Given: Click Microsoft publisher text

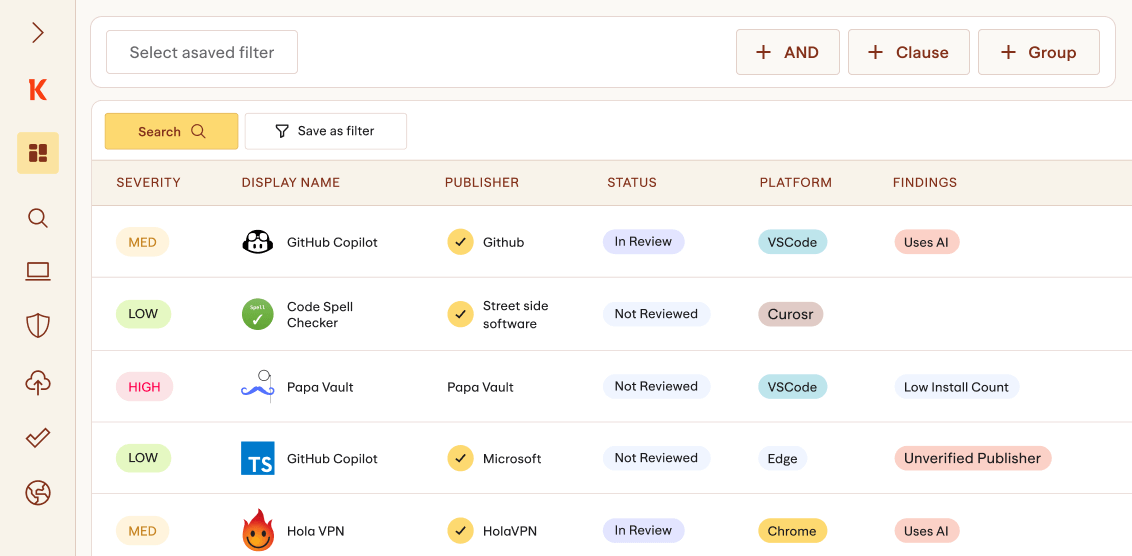Looking at the screenshot, I should [512, 459].
